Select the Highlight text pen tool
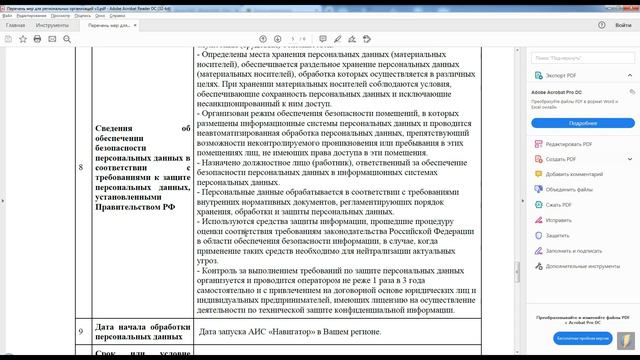Viewport: 640px width, 360px height. [338, 39]
